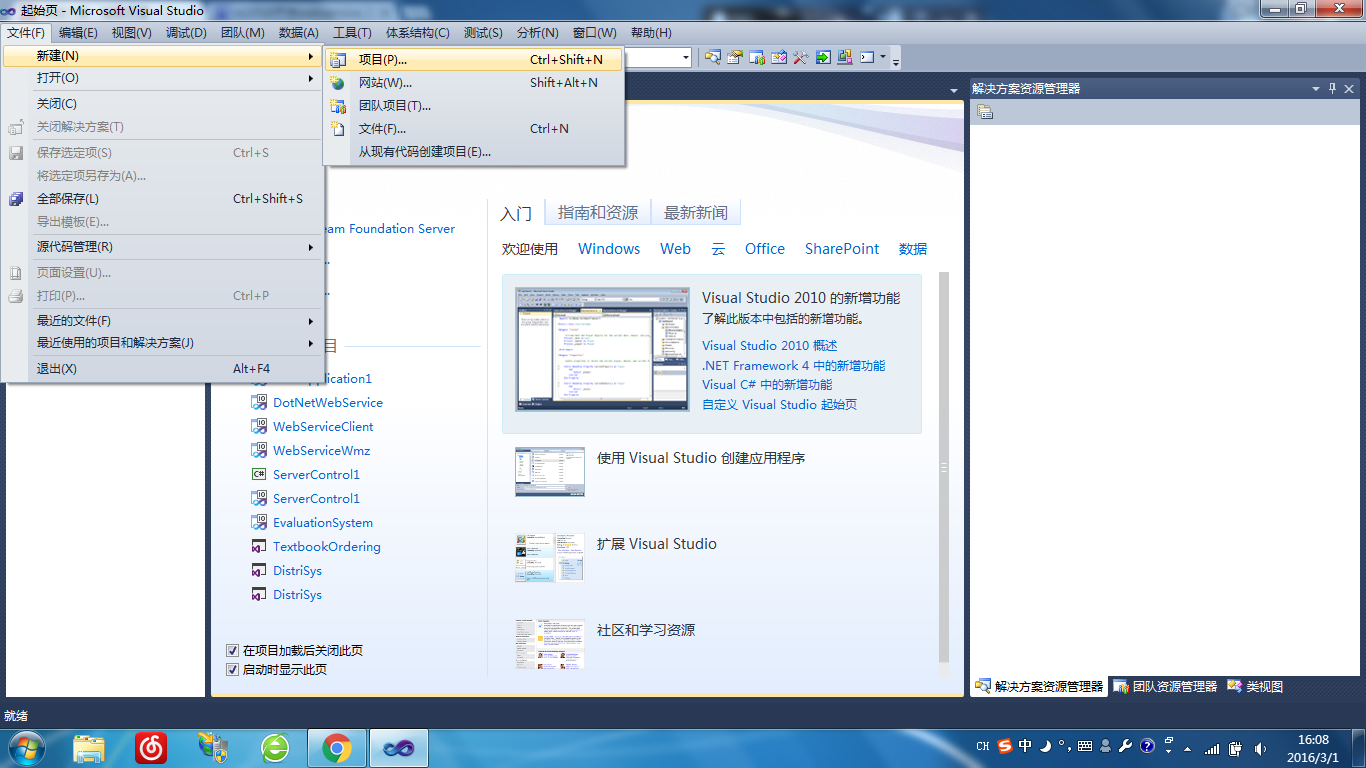The width and height of the screenshot is (1366, 768).
Task: Select 从现有代码创建项目(E)... menu entry
Action: 474,152
